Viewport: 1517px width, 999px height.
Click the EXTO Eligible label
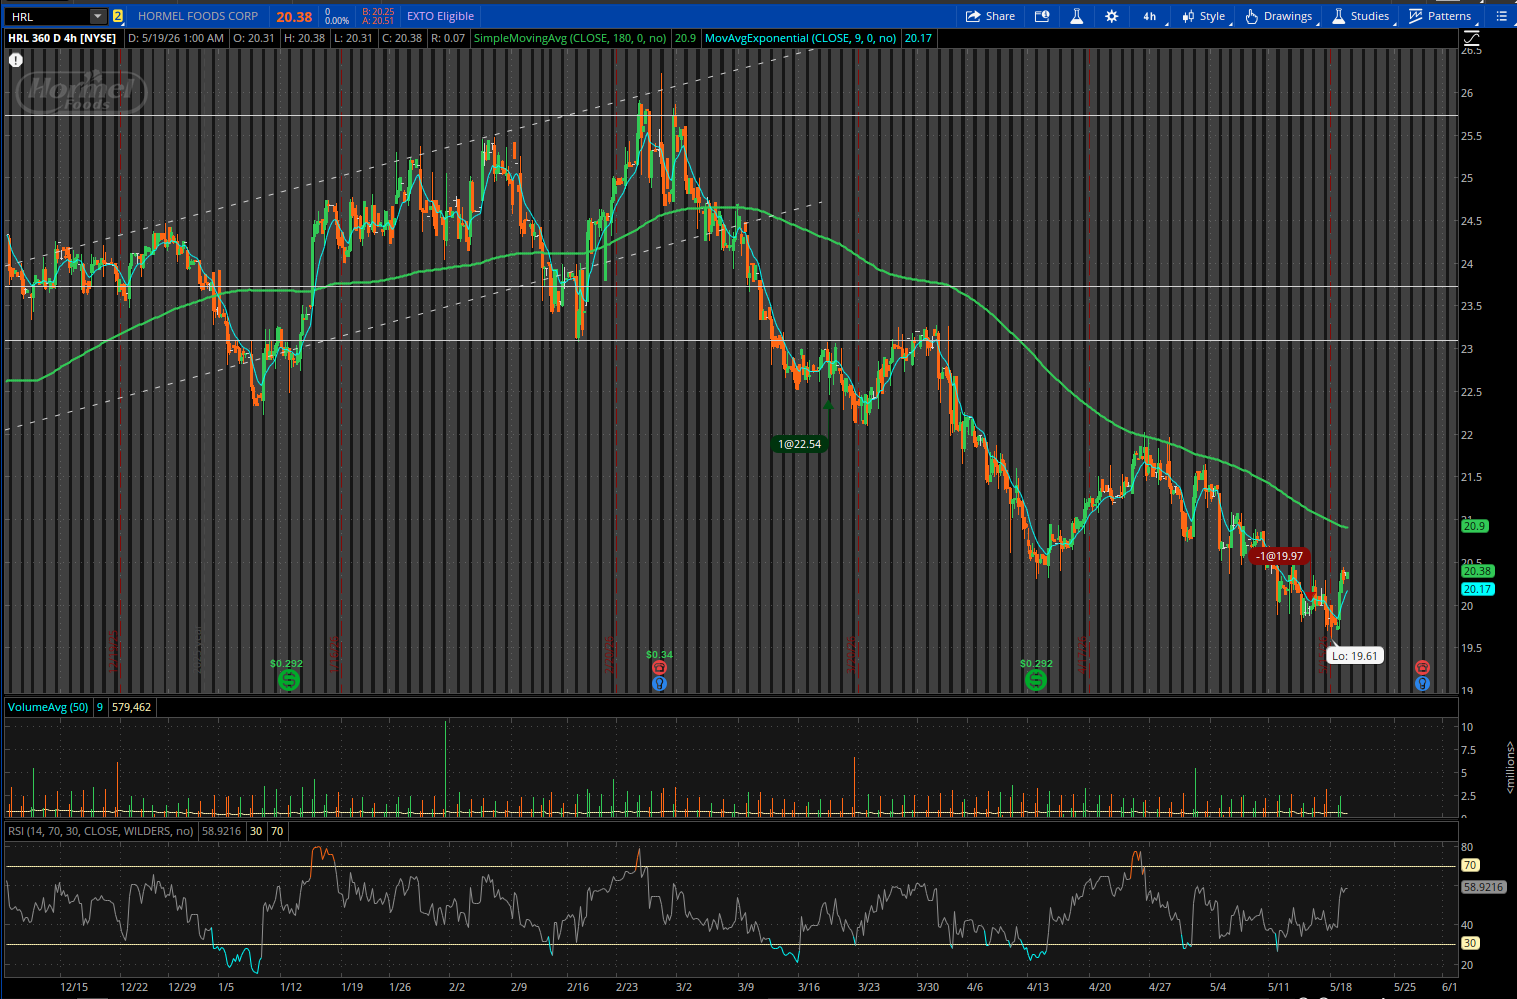click(440, 16)
